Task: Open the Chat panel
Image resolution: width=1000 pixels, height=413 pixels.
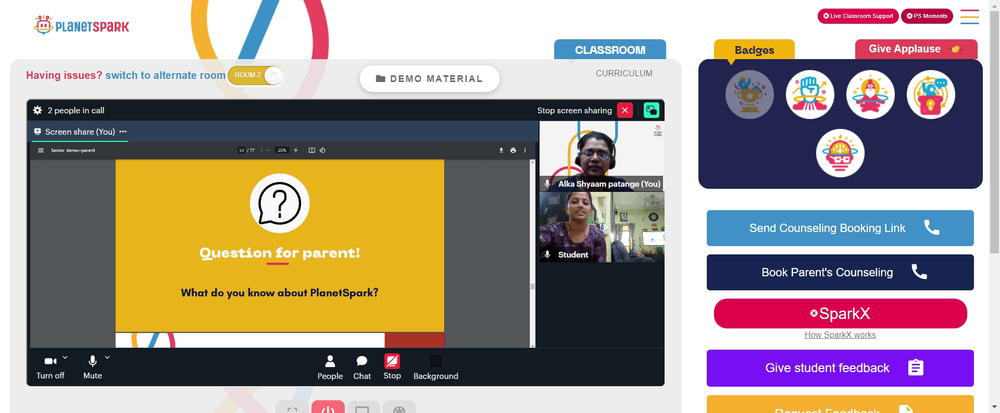Action: (362, 368)
